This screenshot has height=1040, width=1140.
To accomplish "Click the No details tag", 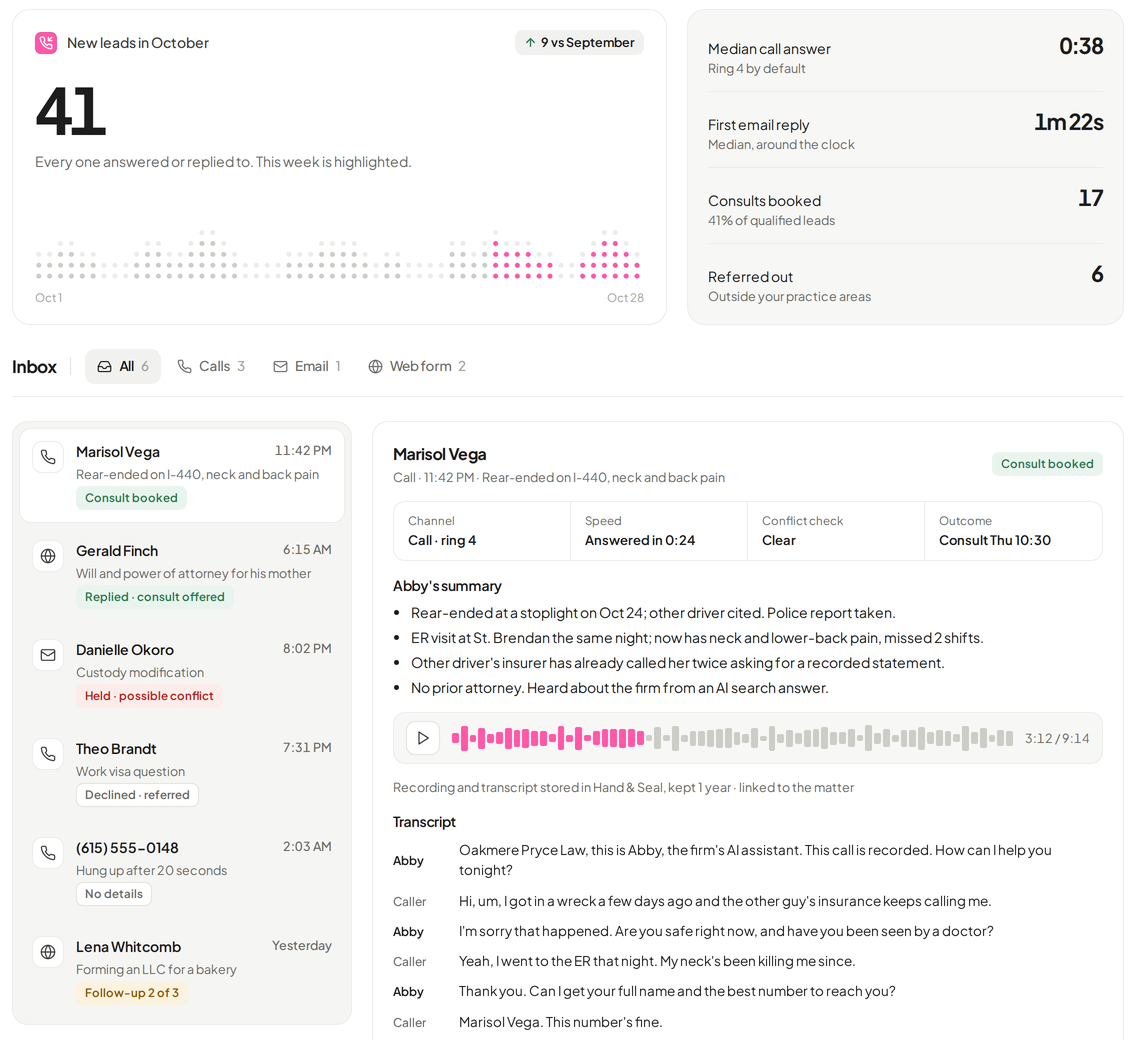I will tap(114, 894).
